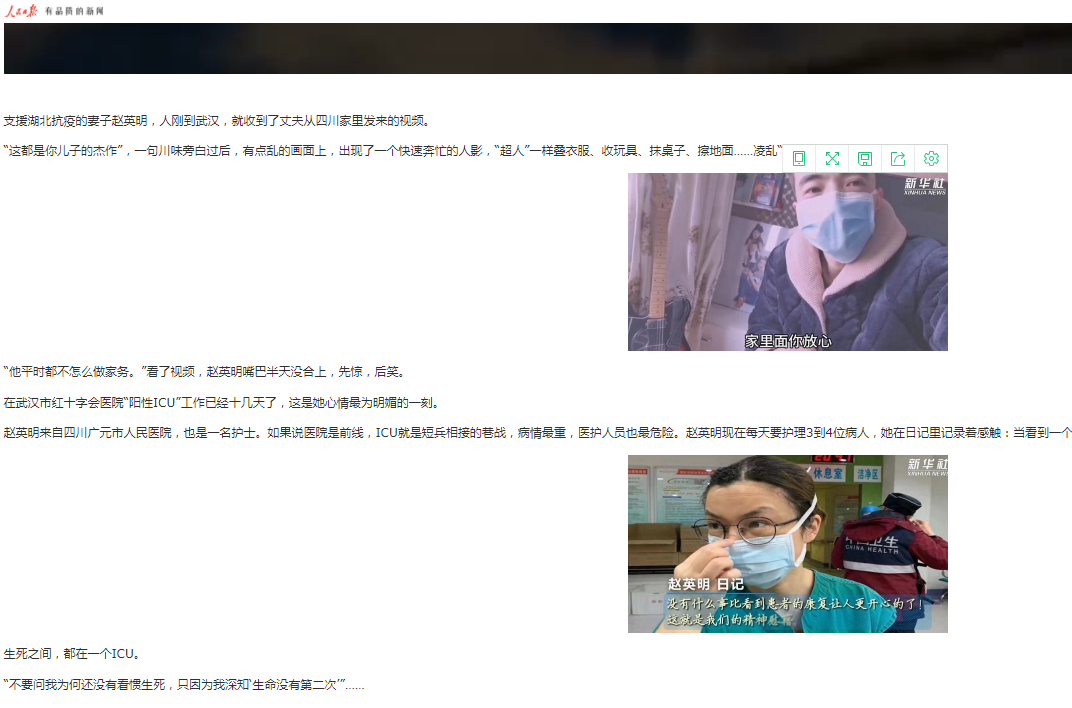Click the dark banner image at top

coord(537,48)
